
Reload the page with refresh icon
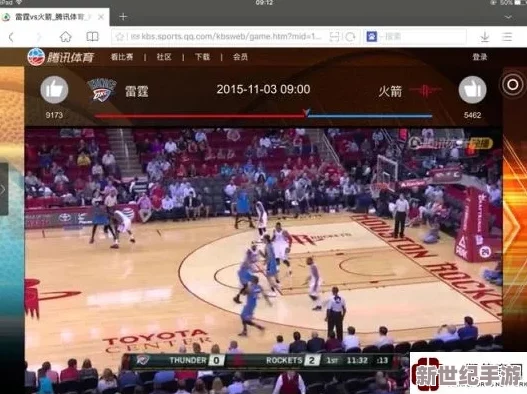tap(350, 37)
